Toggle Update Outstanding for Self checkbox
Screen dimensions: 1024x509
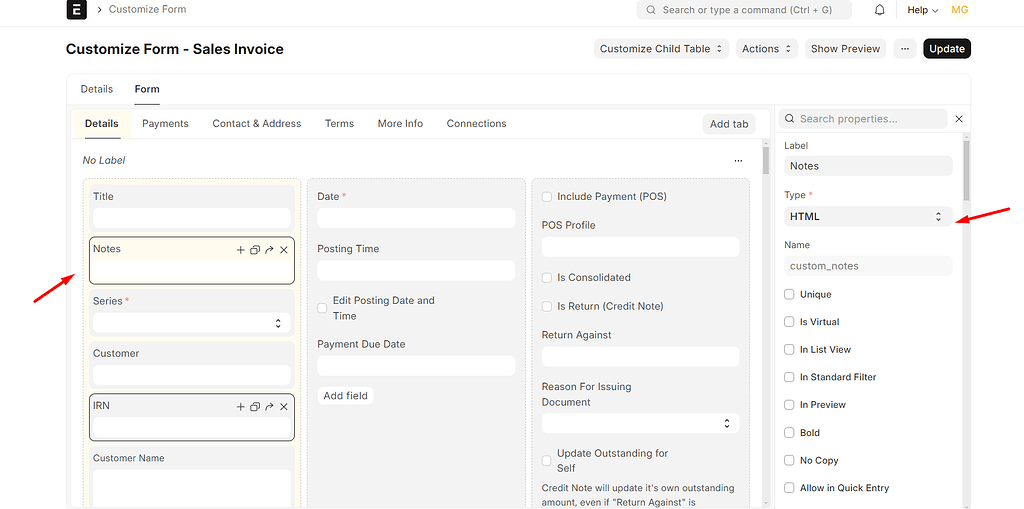pyautogui.click(x=547, y=461)
